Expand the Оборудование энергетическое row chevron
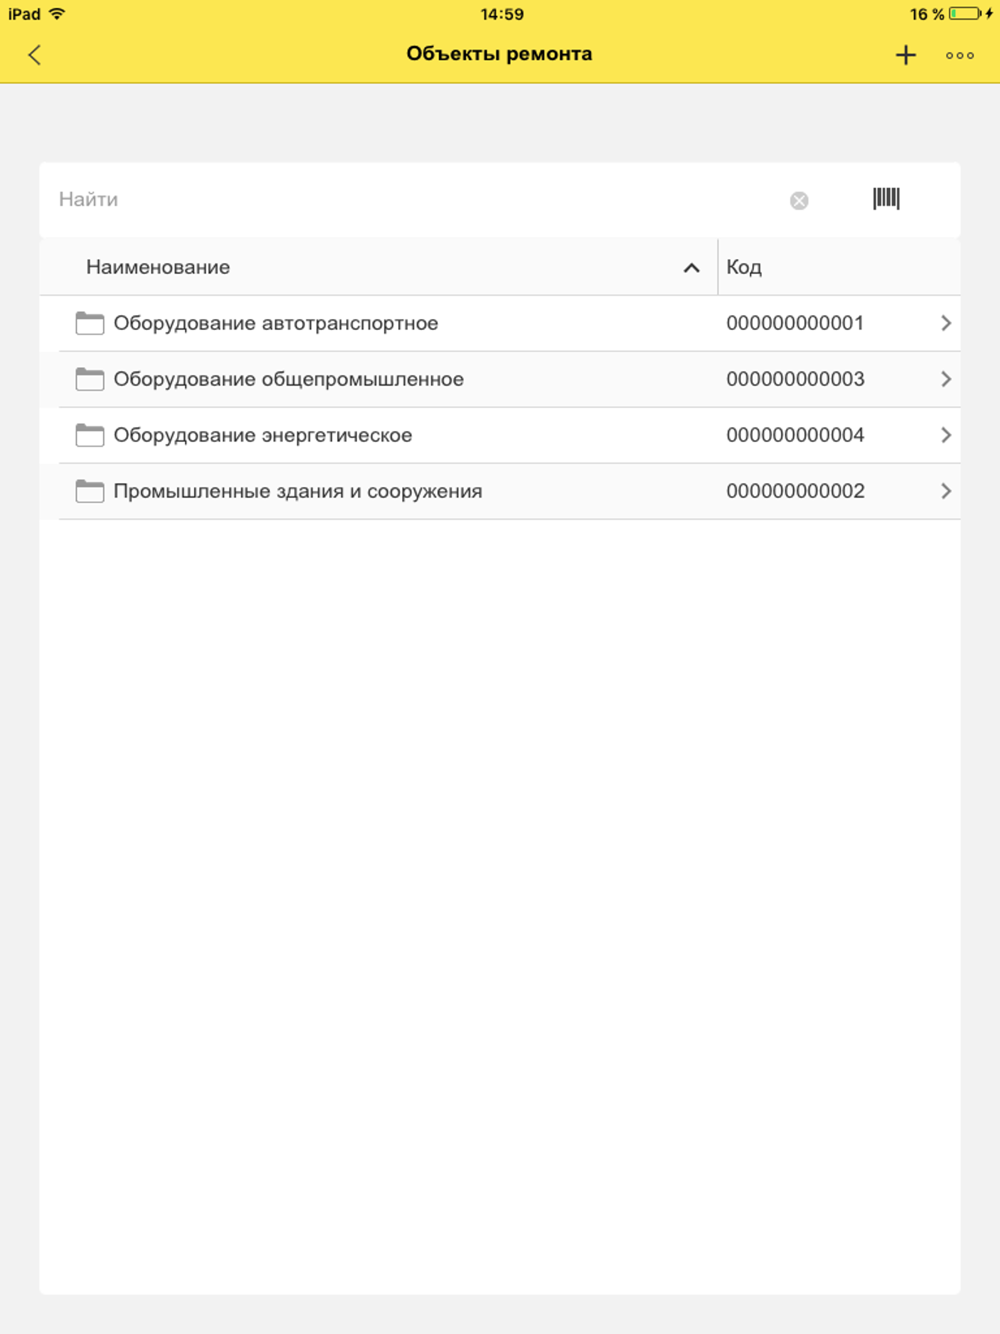Screen dimensions: 1000x1334 coord(945,435)
